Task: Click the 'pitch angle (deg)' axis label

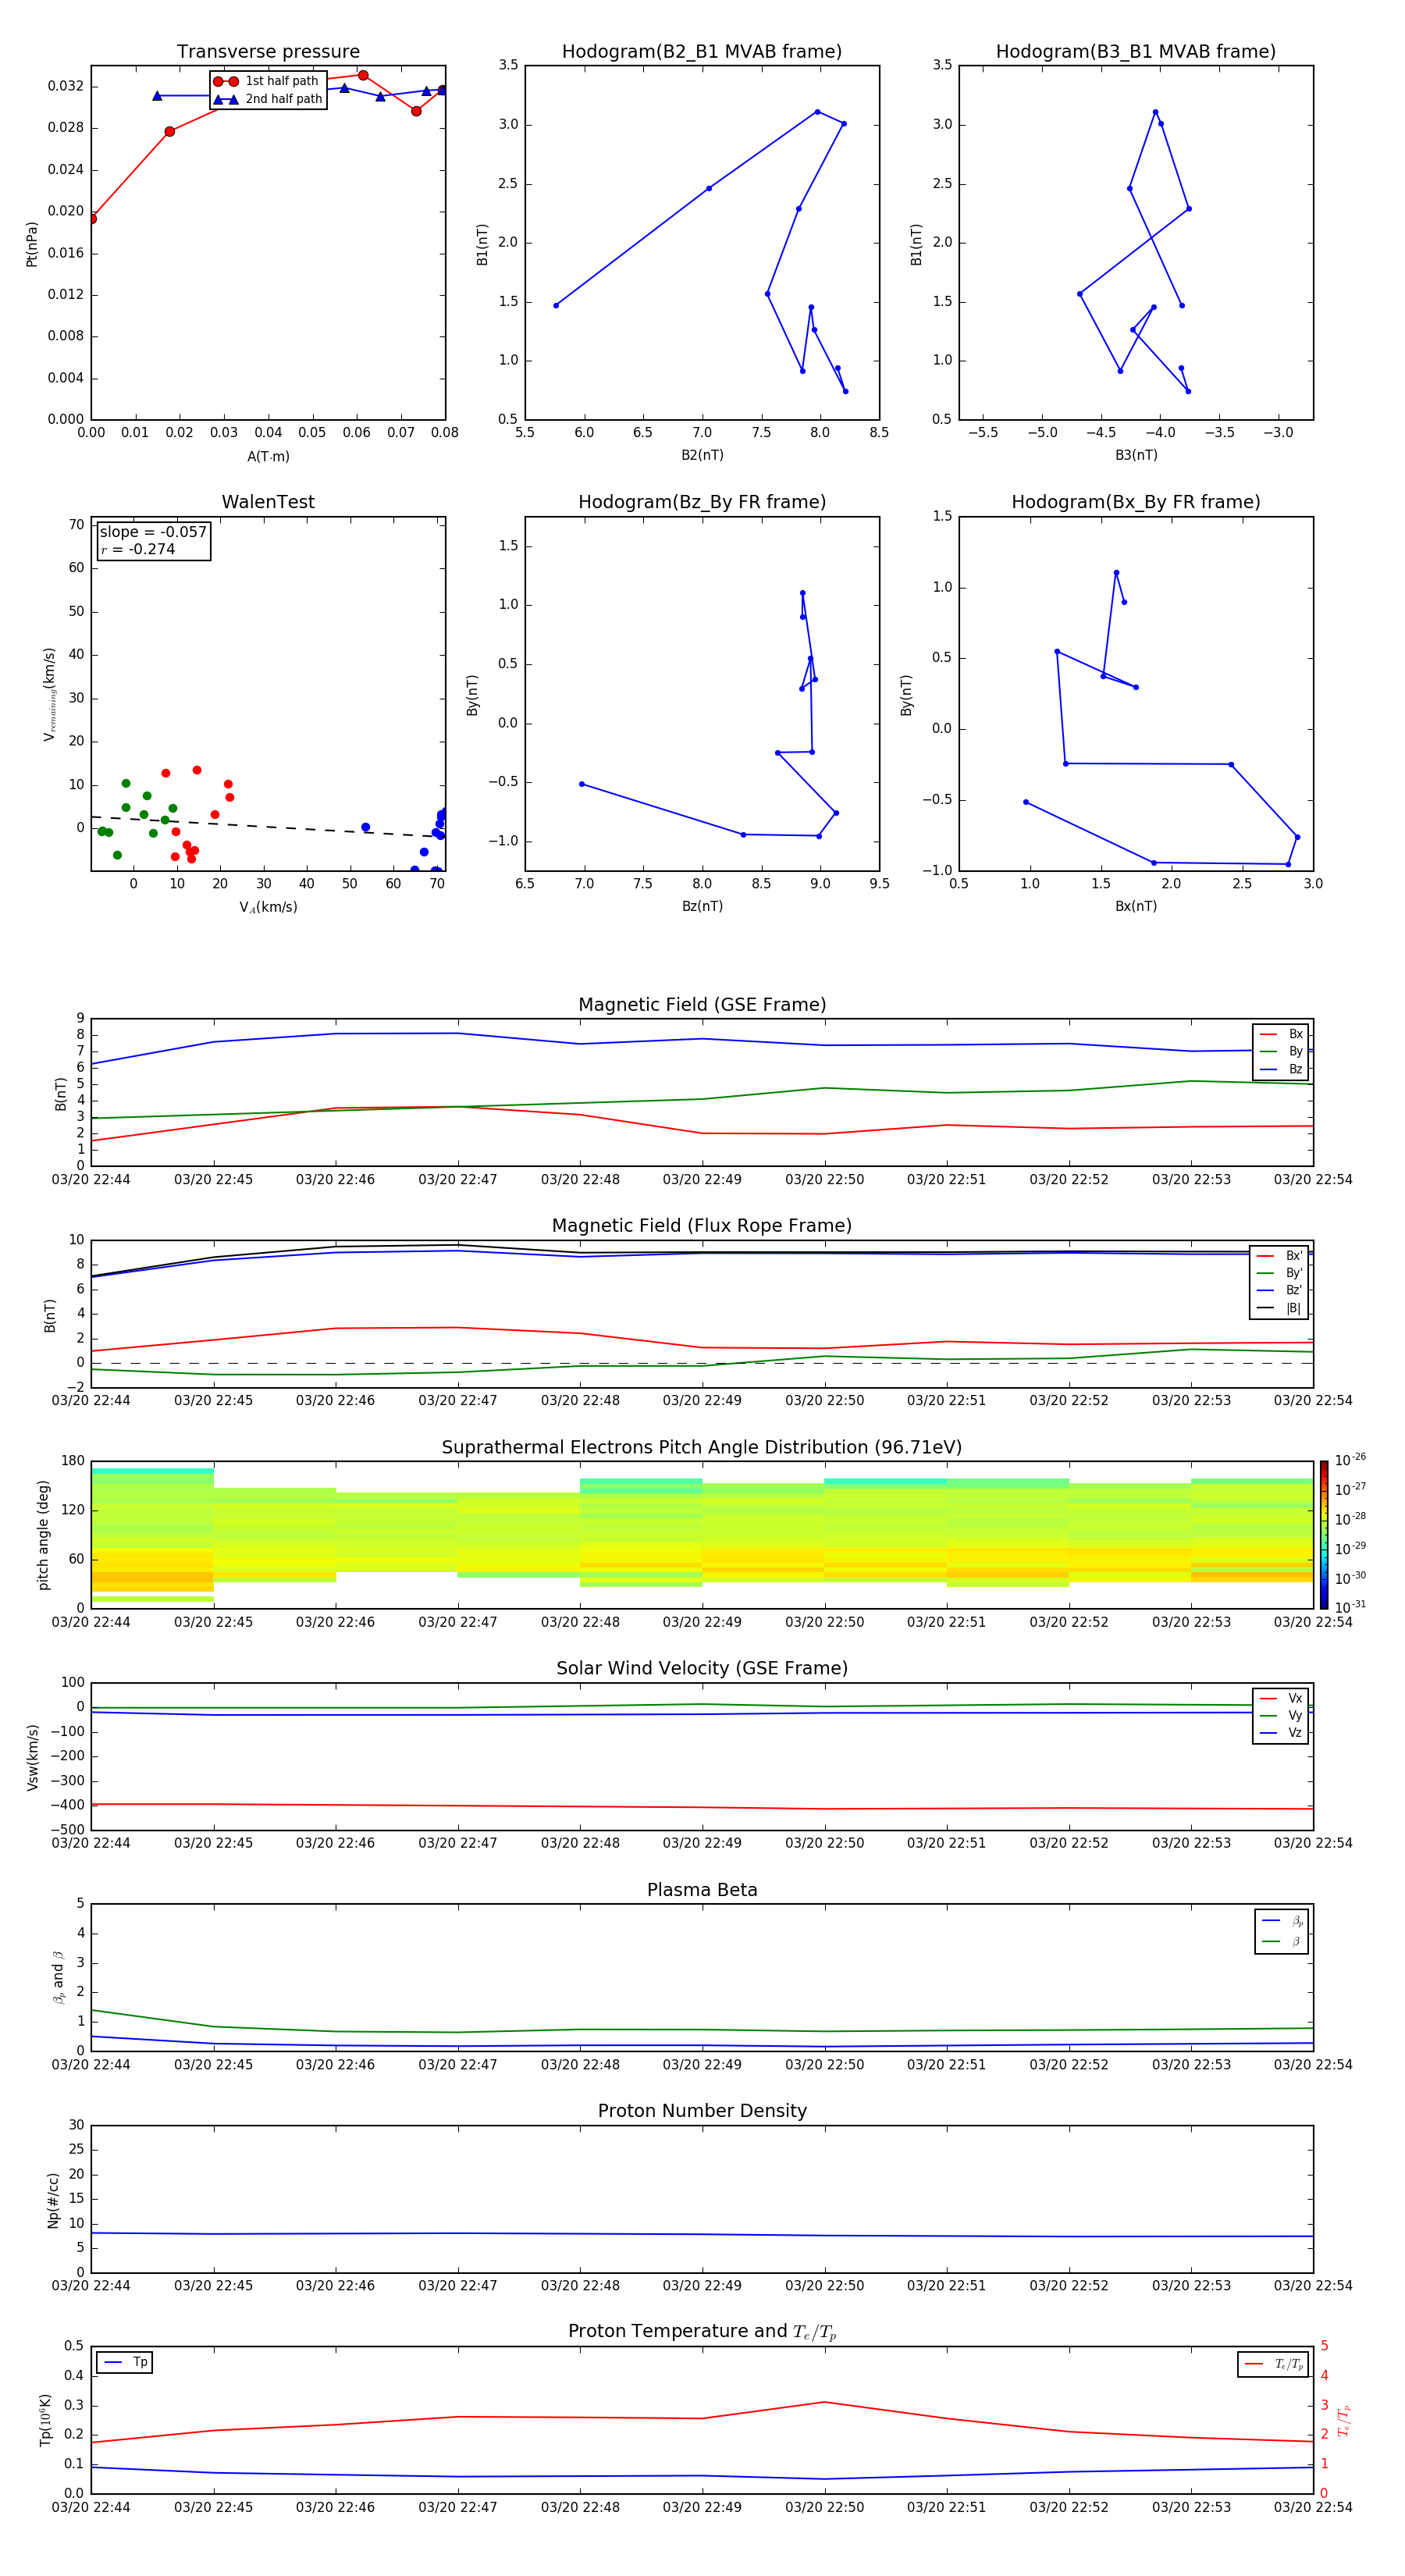Action: click(x=43, y=1535)
